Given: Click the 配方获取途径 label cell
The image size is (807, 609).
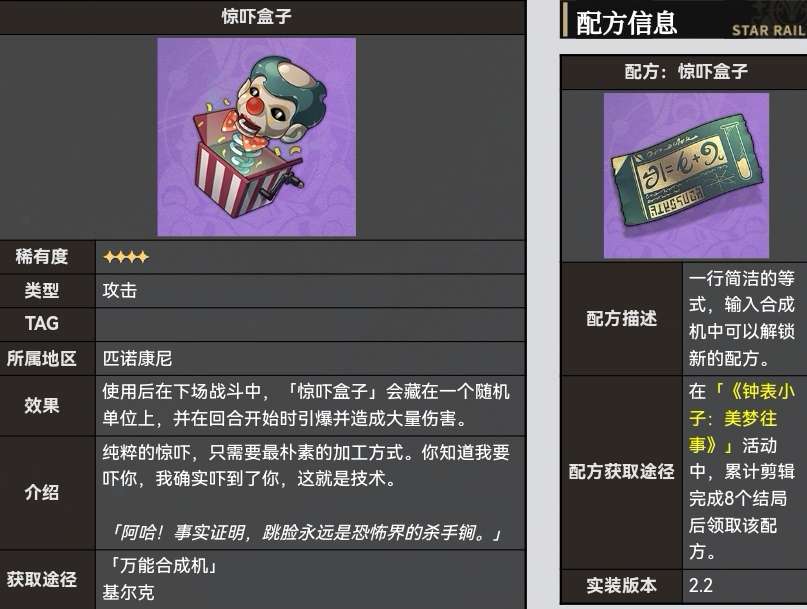Looking at the screenshot, I should 622,472.
